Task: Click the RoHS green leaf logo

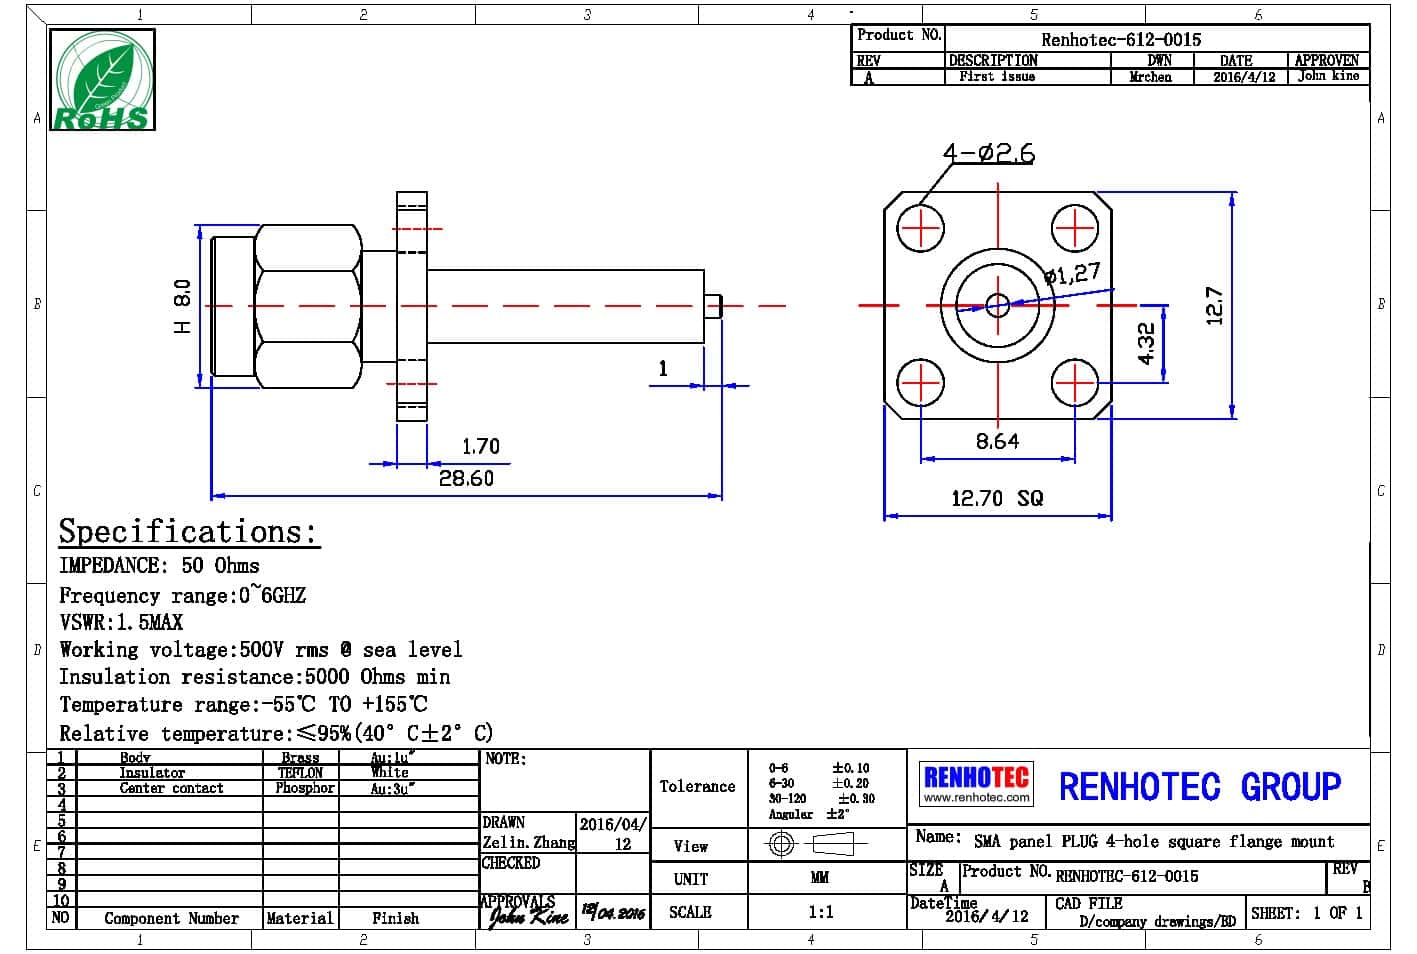Action: tap(103, 81)
